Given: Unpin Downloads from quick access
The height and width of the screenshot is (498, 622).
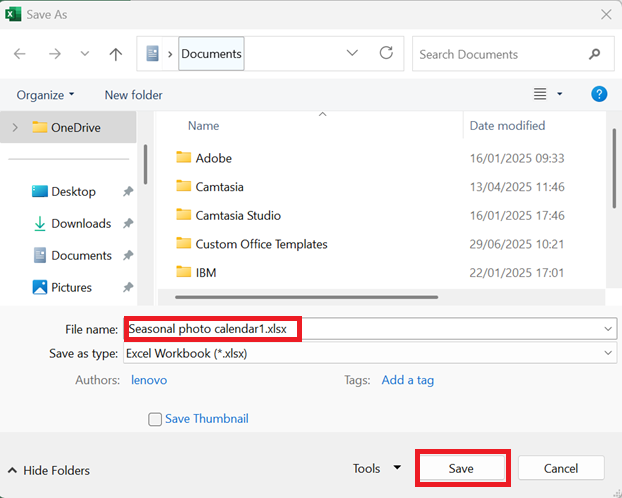Looking at the screenshot, I should [127, 223].
